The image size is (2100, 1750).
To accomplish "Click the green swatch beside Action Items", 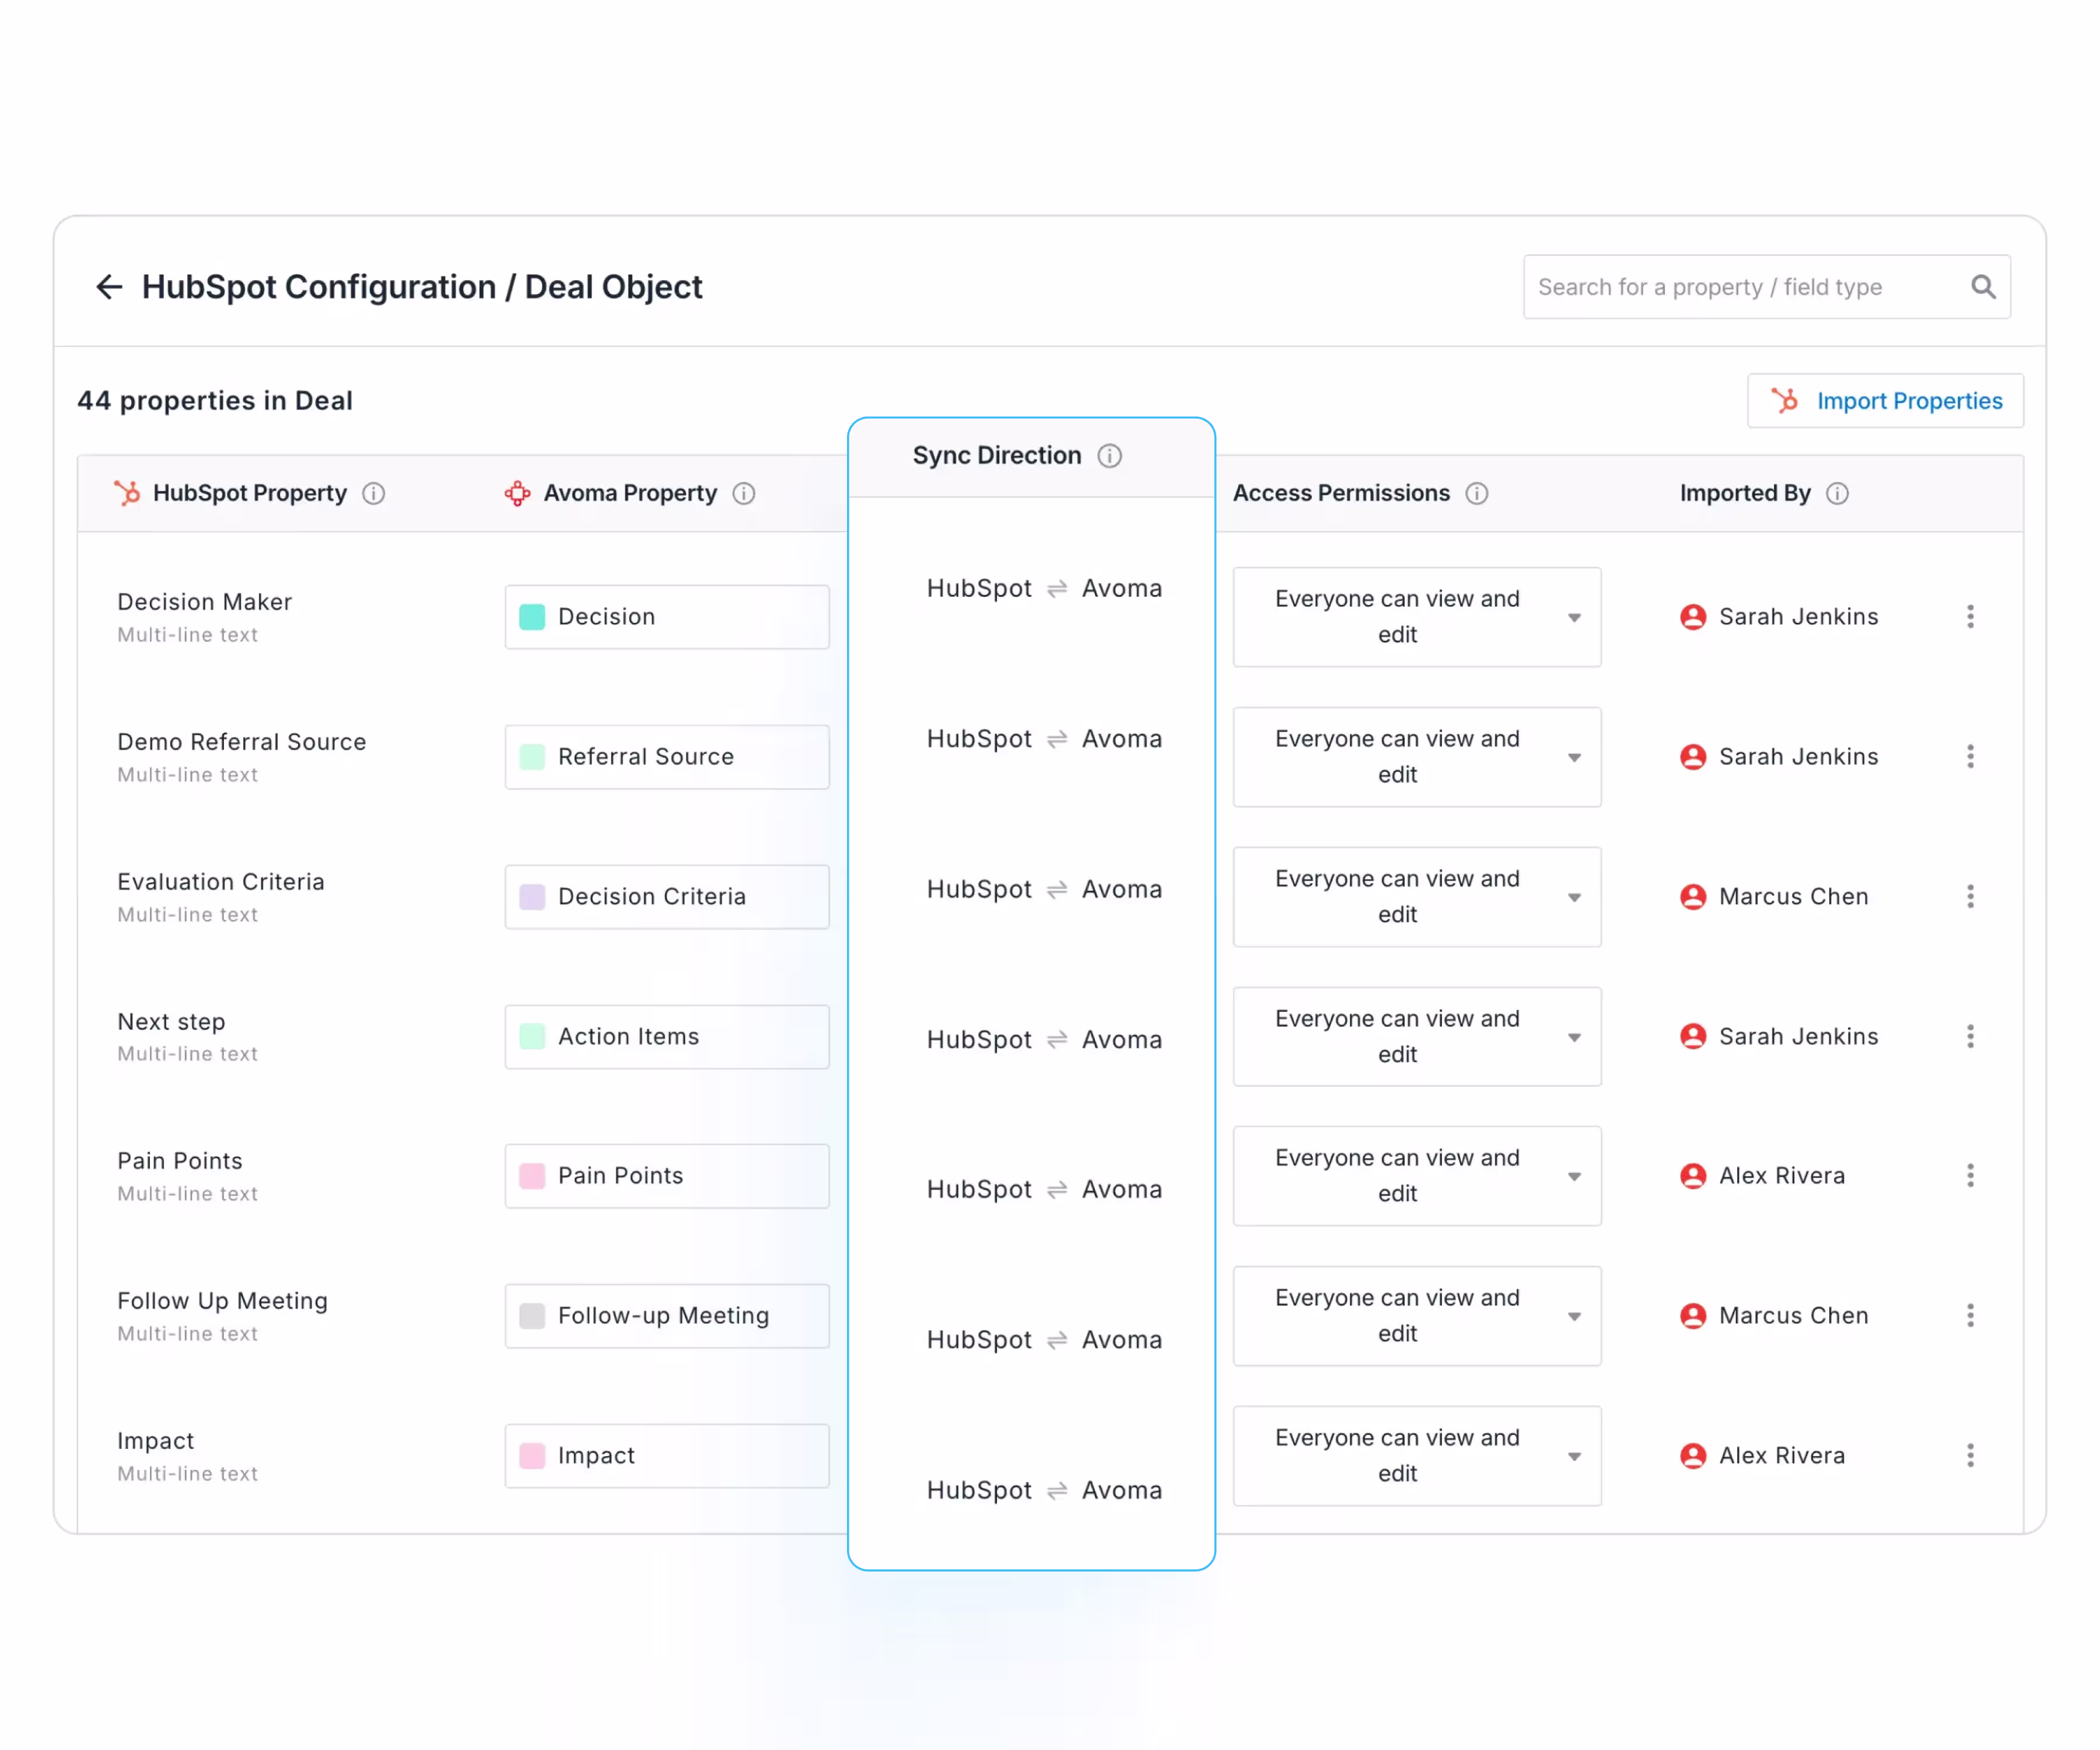I will pos(532,1037).
